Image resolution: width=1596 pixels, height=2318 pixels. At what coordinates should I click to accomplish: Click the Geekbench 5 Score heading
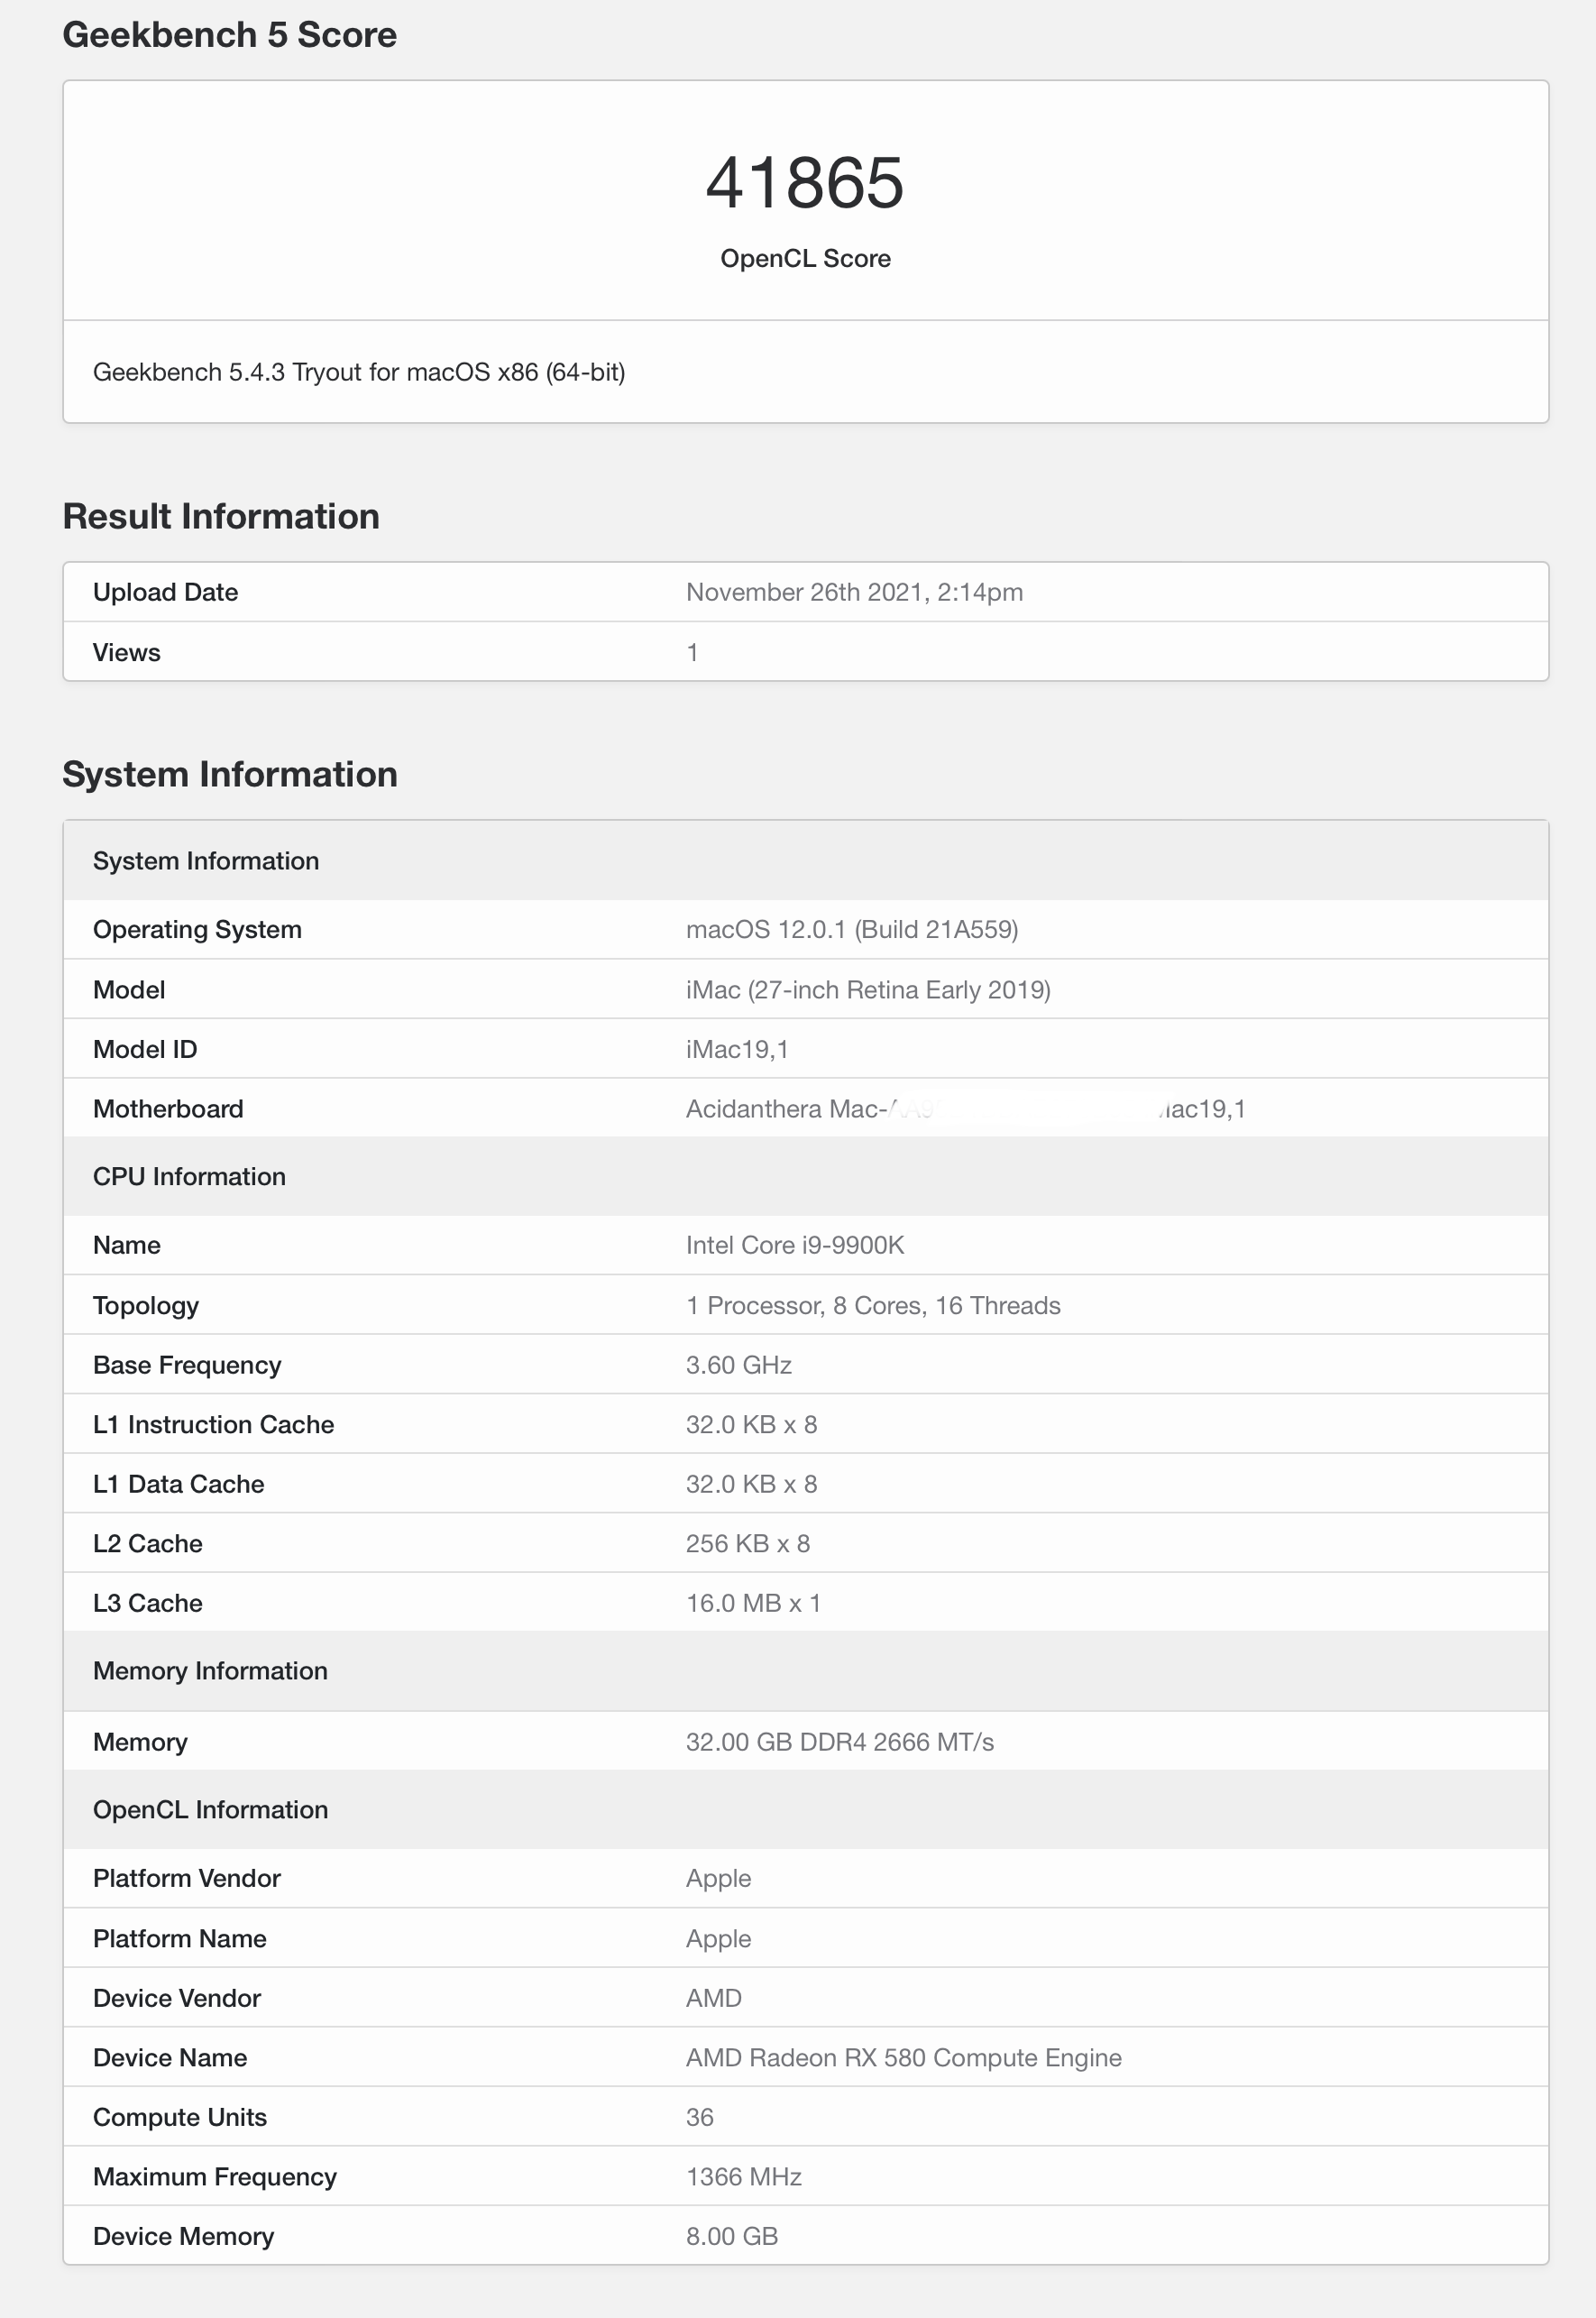click(229, 35)
